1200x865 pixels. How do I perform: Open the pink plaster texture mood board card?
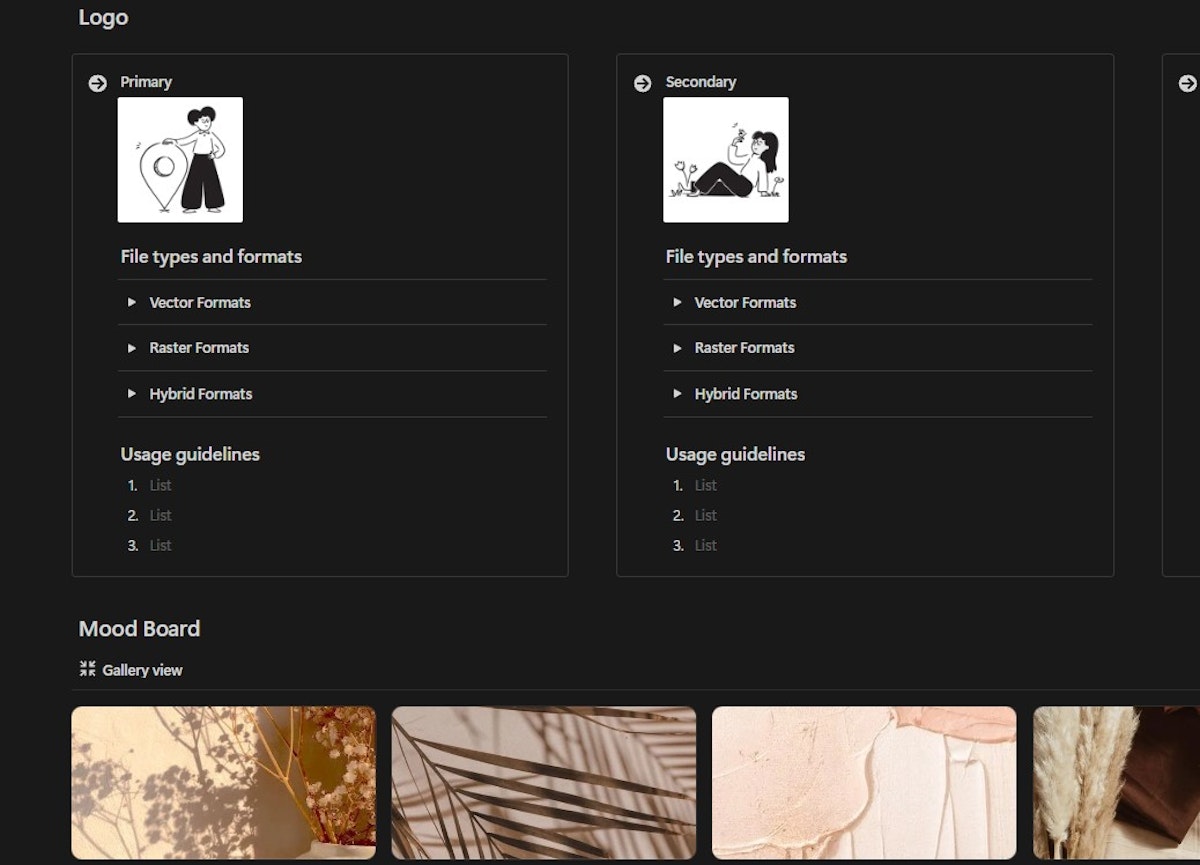(x=864, y=783)
